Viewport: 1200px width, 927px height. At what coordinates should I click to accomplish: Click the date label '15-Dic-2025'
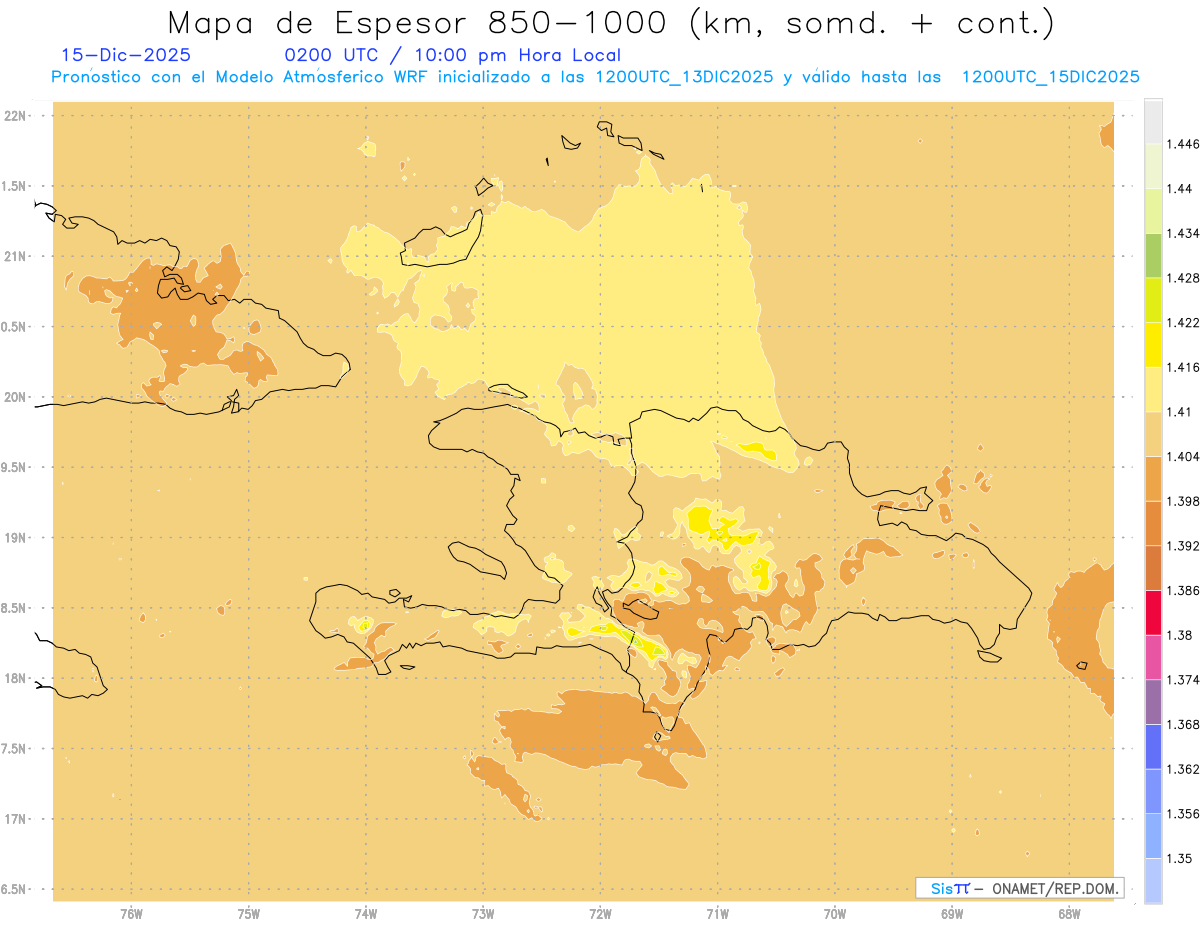click(x=126, y=55)
